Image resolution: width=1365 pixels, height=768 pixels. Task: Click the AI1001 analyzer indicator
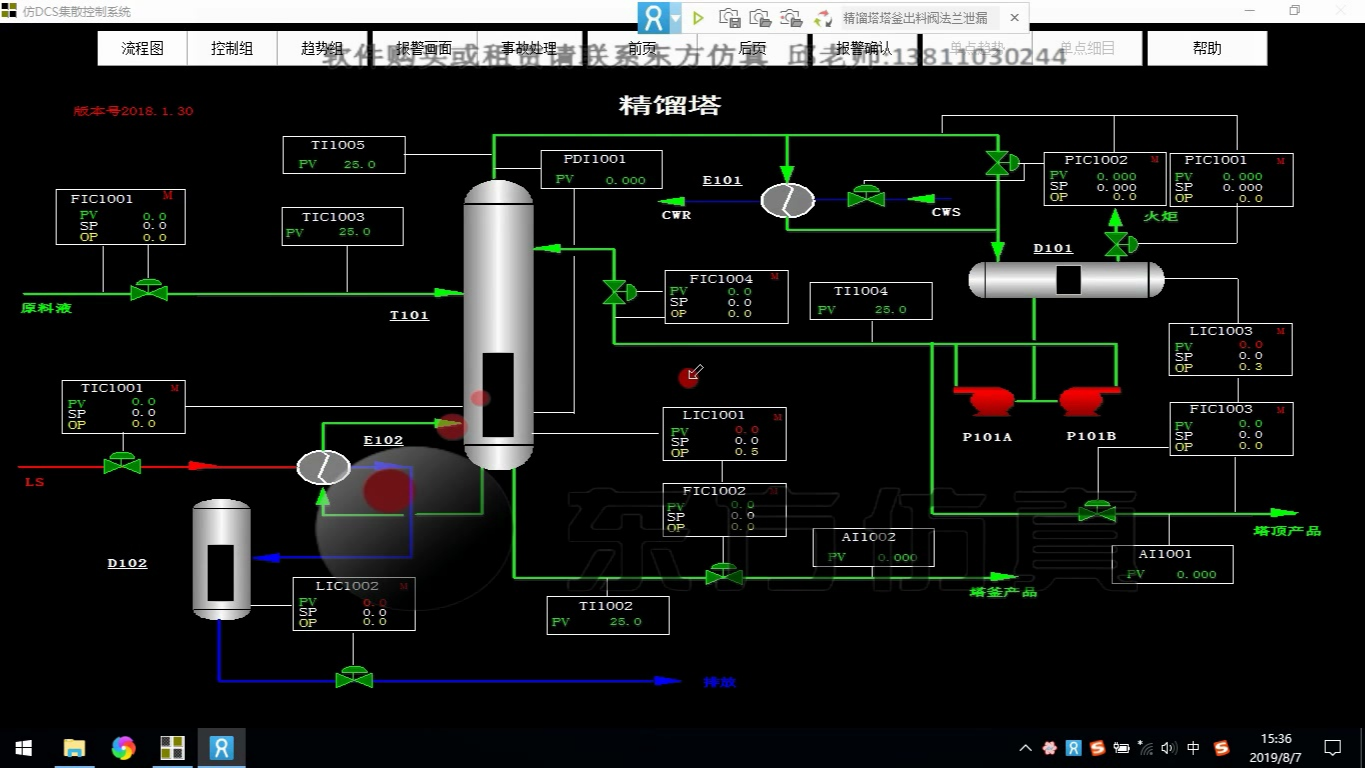pos(1172,564)
